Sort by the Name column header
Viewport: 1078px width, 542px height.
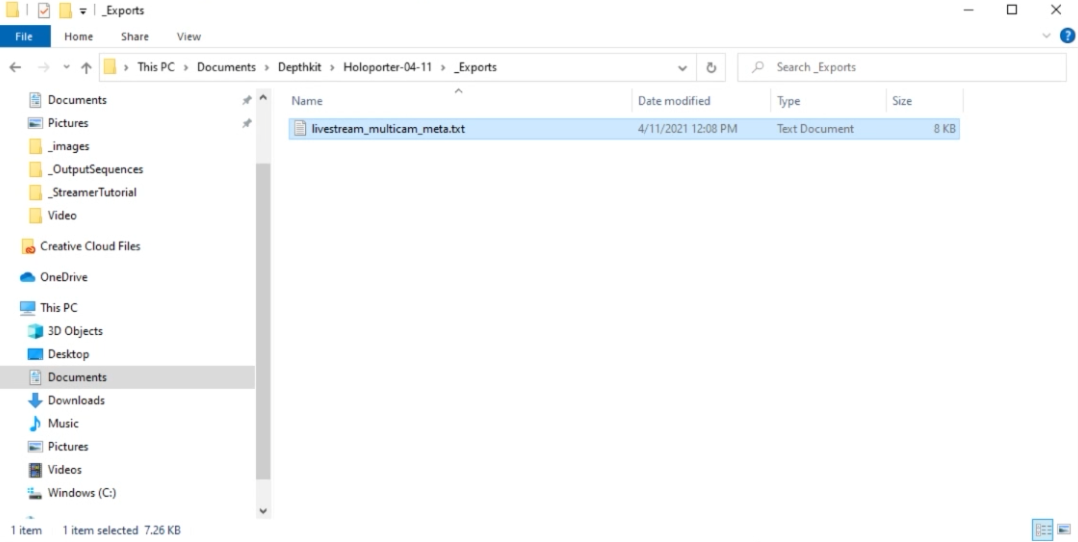pyautogui.click(x=307, y=100)
